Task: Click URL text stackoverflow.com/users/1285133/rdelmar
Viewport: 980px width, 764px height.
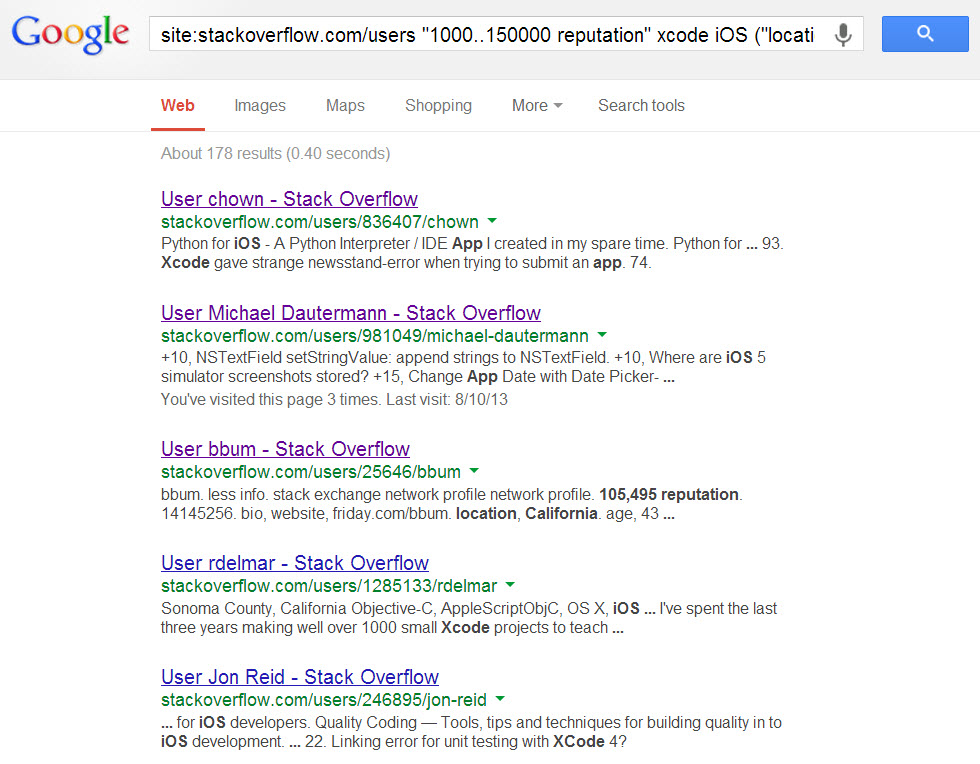Action: tap(329, 586)
